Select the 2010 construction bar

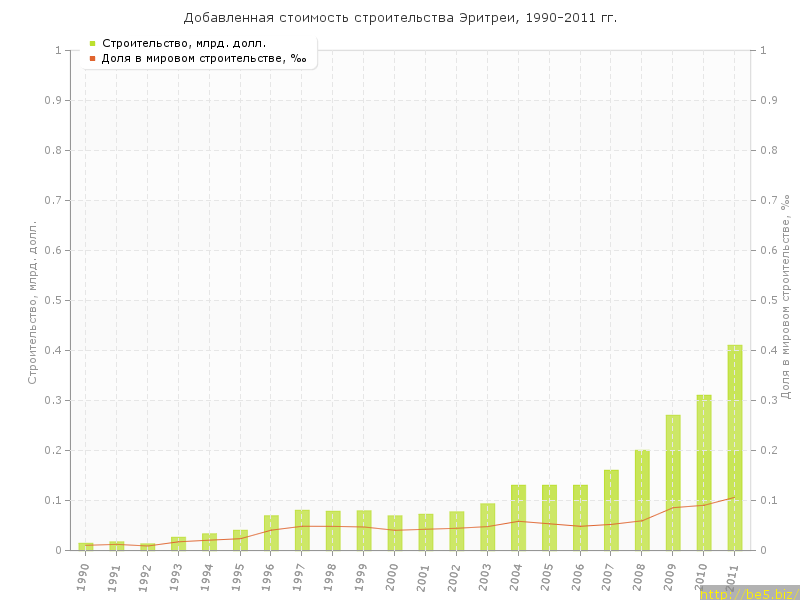pos(704,472)
